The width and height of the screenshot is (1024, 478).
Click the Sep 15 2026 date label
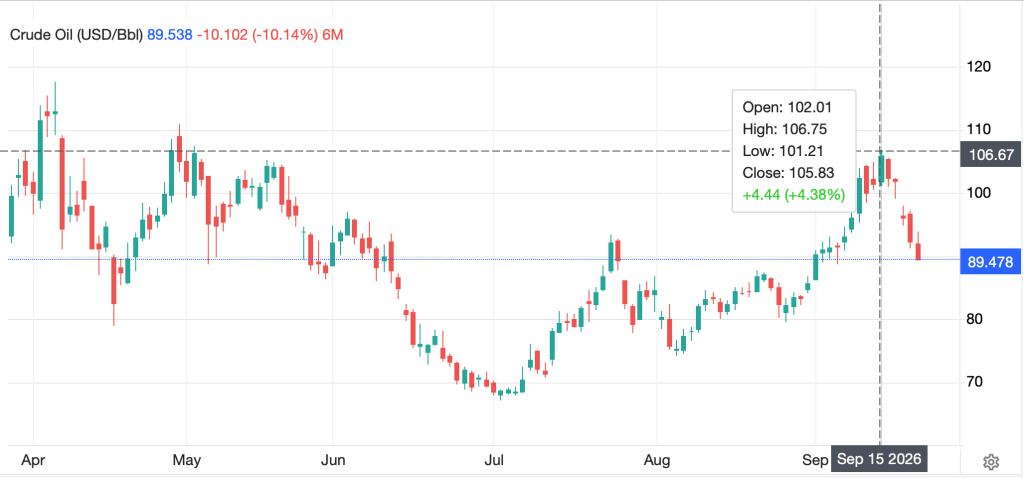879,459
